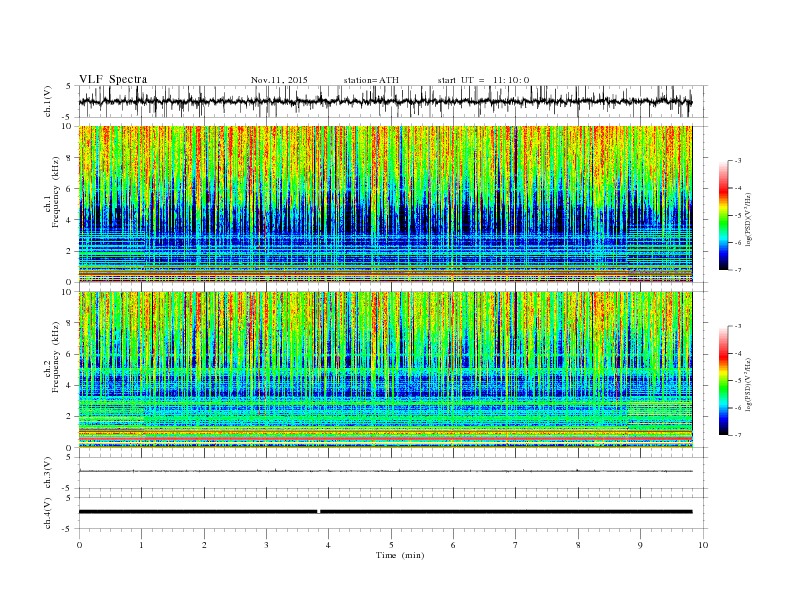Click time-axis tick label "5"
792x612 pixels.
[x=391, y=545]
